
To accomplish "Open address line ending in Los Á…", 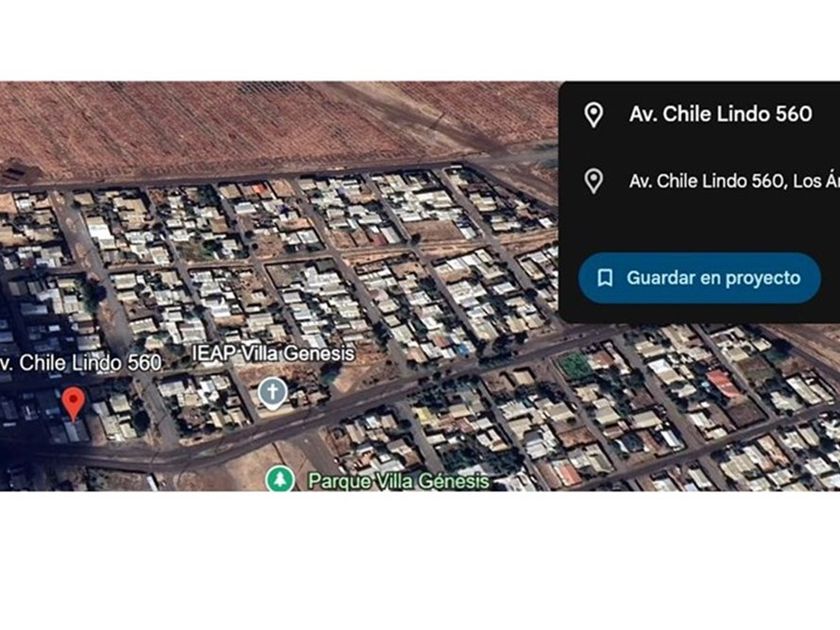I will click(x=734, y=181).
